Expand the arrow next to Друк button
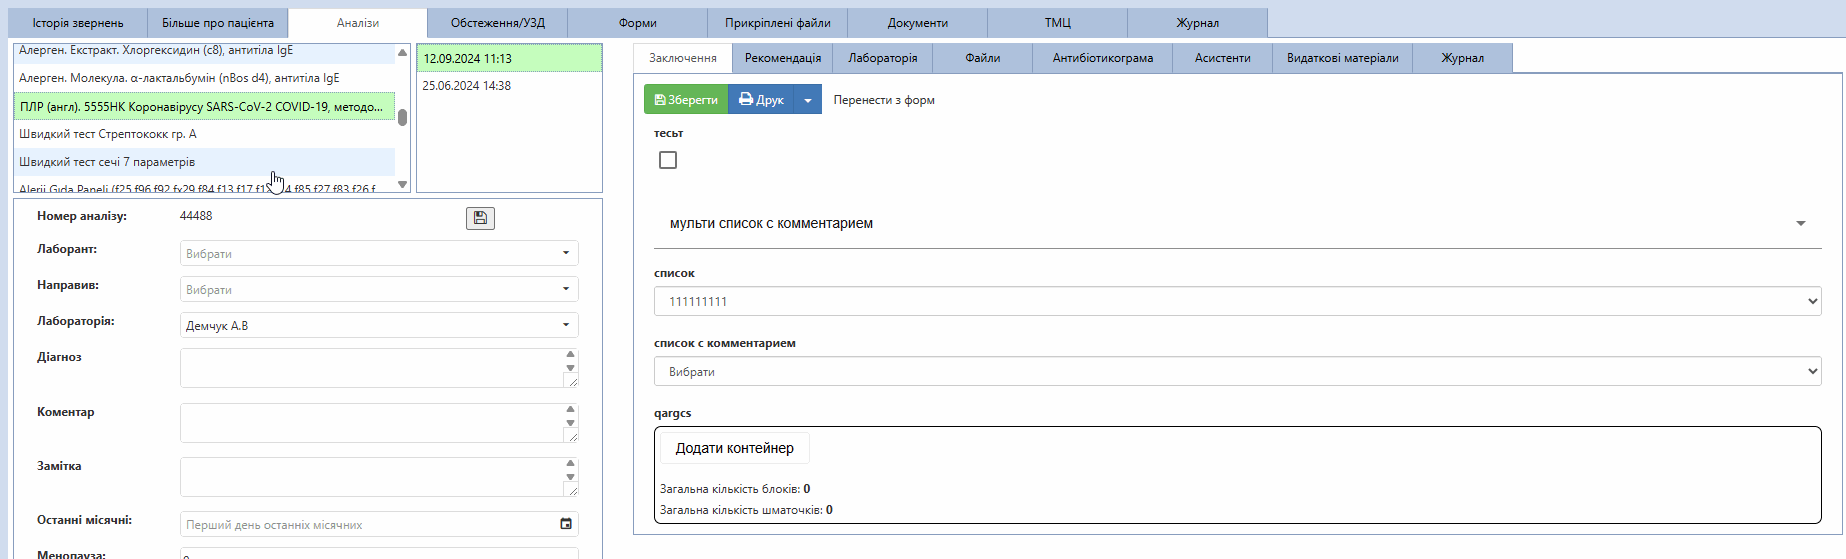 pos(808,100)
